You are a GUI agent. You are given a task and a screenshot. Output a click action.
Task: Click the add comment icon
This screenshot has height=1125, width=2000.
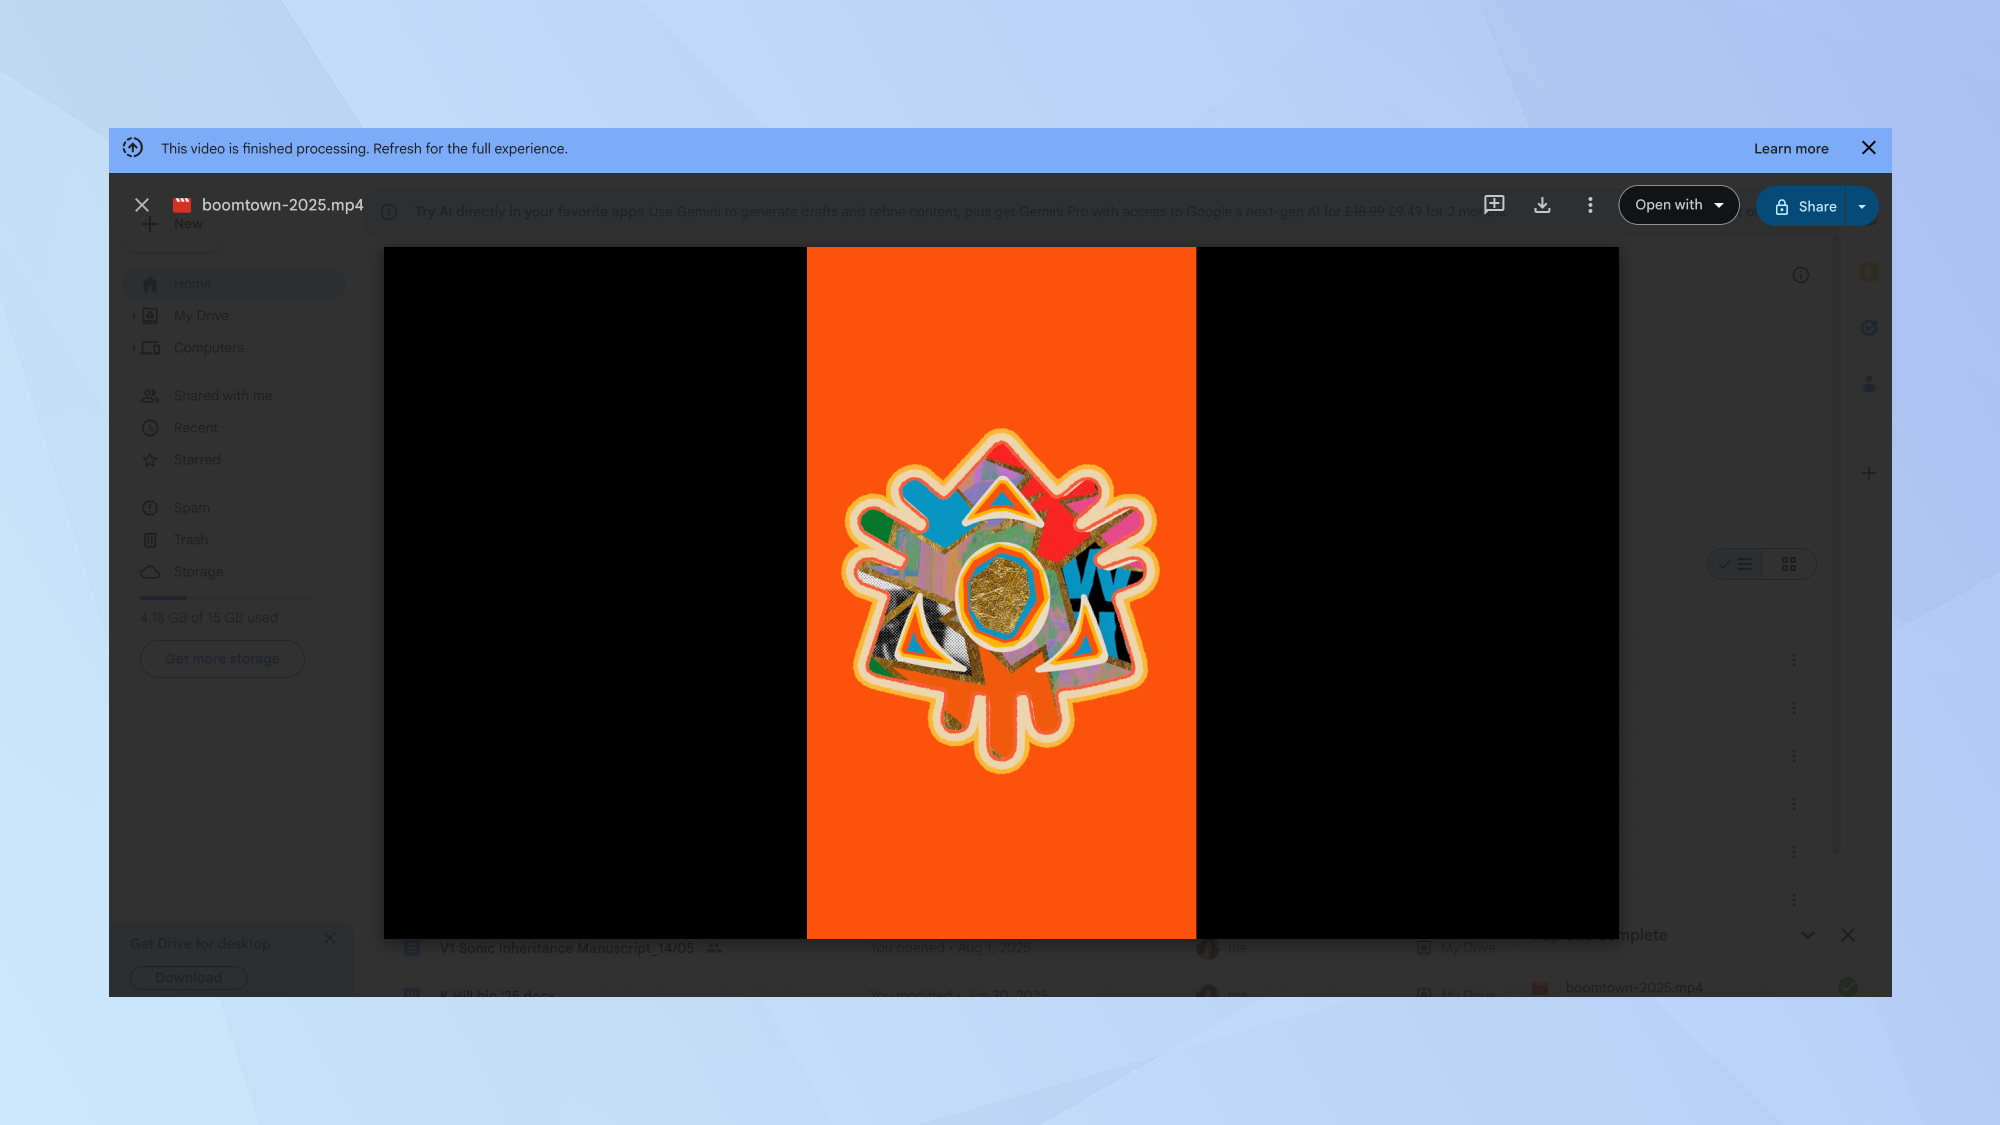[x=1494, y=205]
